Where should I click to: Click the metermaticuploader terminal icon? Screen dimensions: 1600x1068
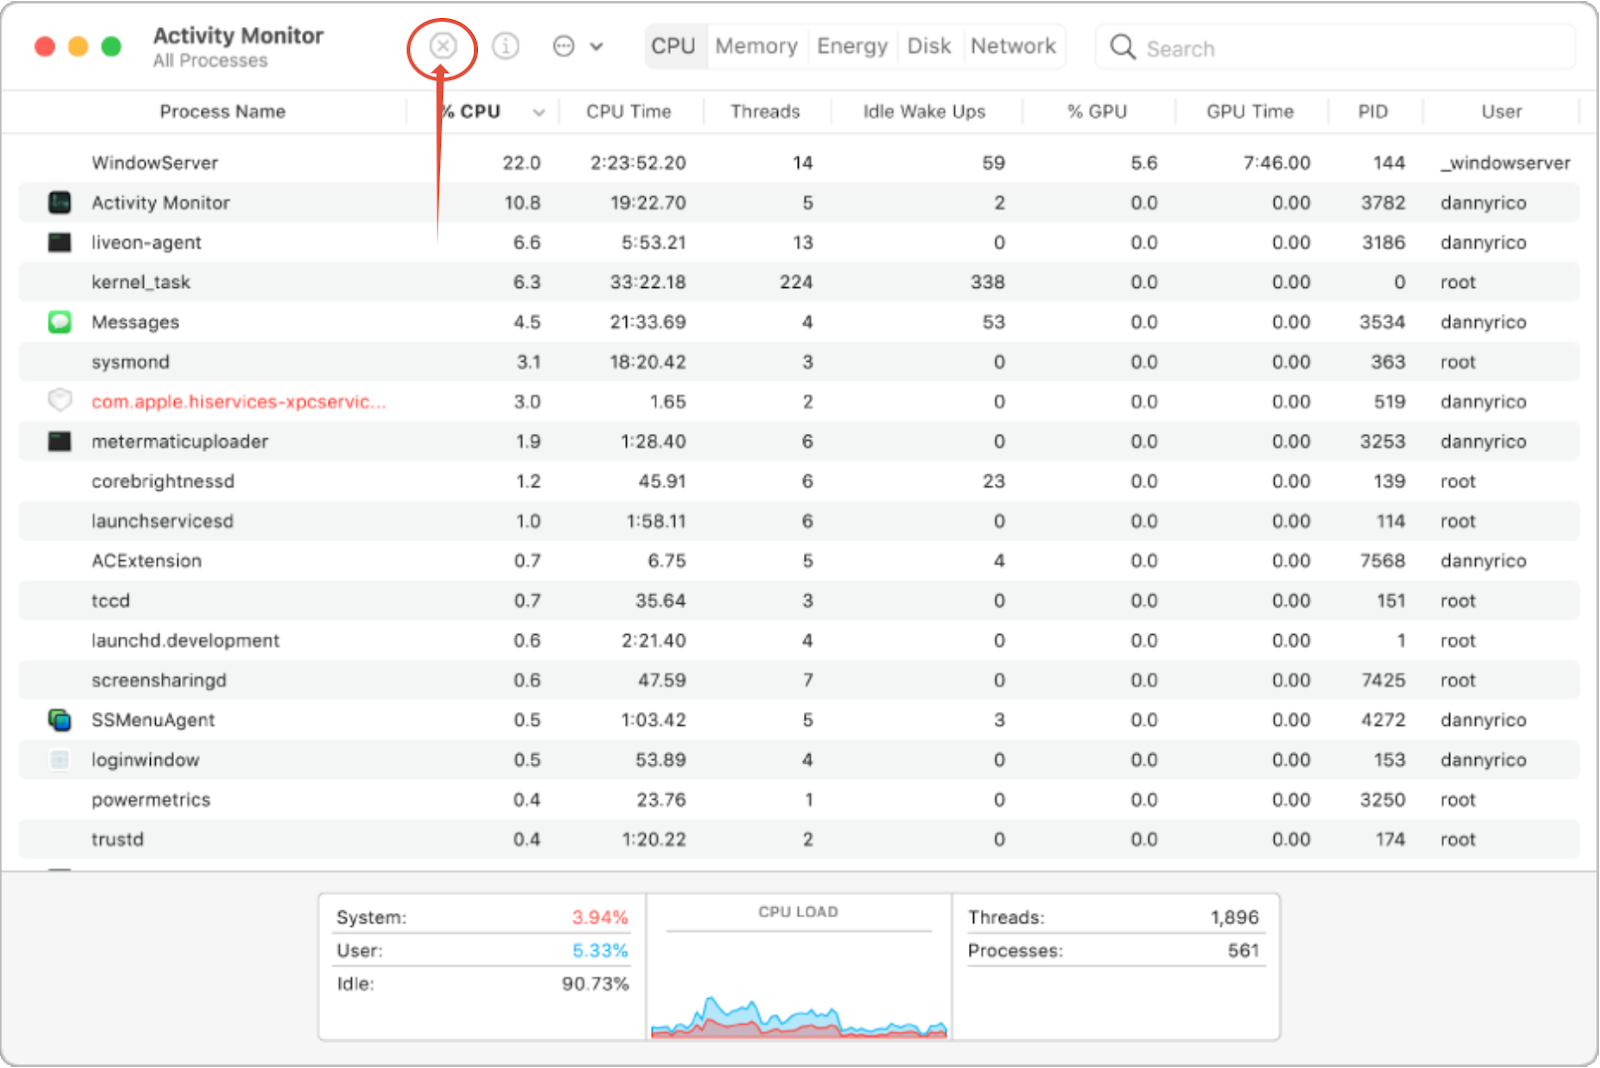(60, 441)
